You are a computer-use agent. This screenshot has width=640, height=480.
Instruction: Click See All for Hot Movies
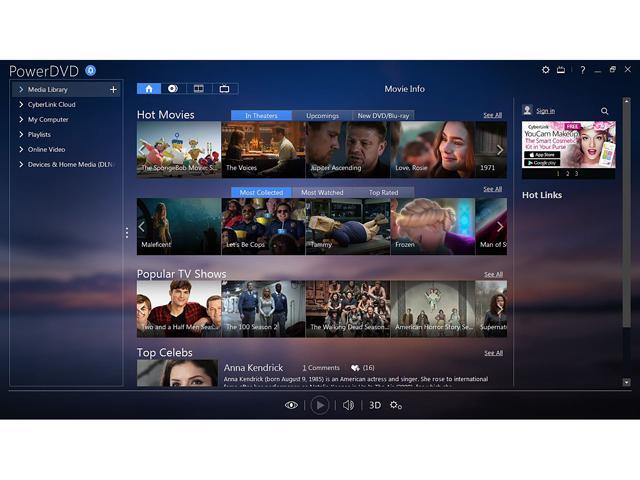pos(493,115)
